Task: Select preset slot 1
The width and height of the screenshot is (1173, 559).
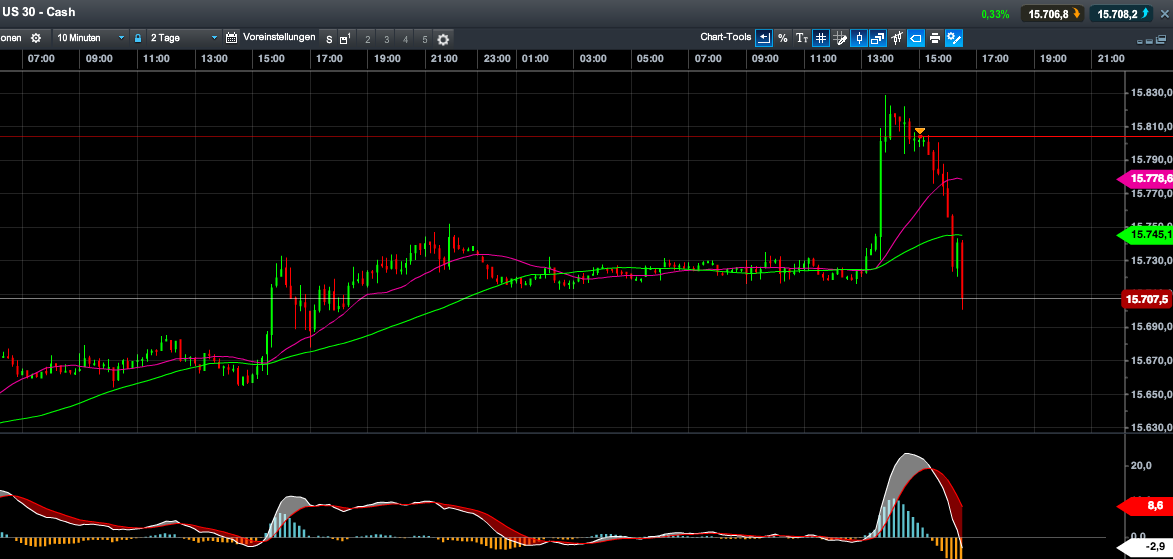Action: [x=346, y=38]
